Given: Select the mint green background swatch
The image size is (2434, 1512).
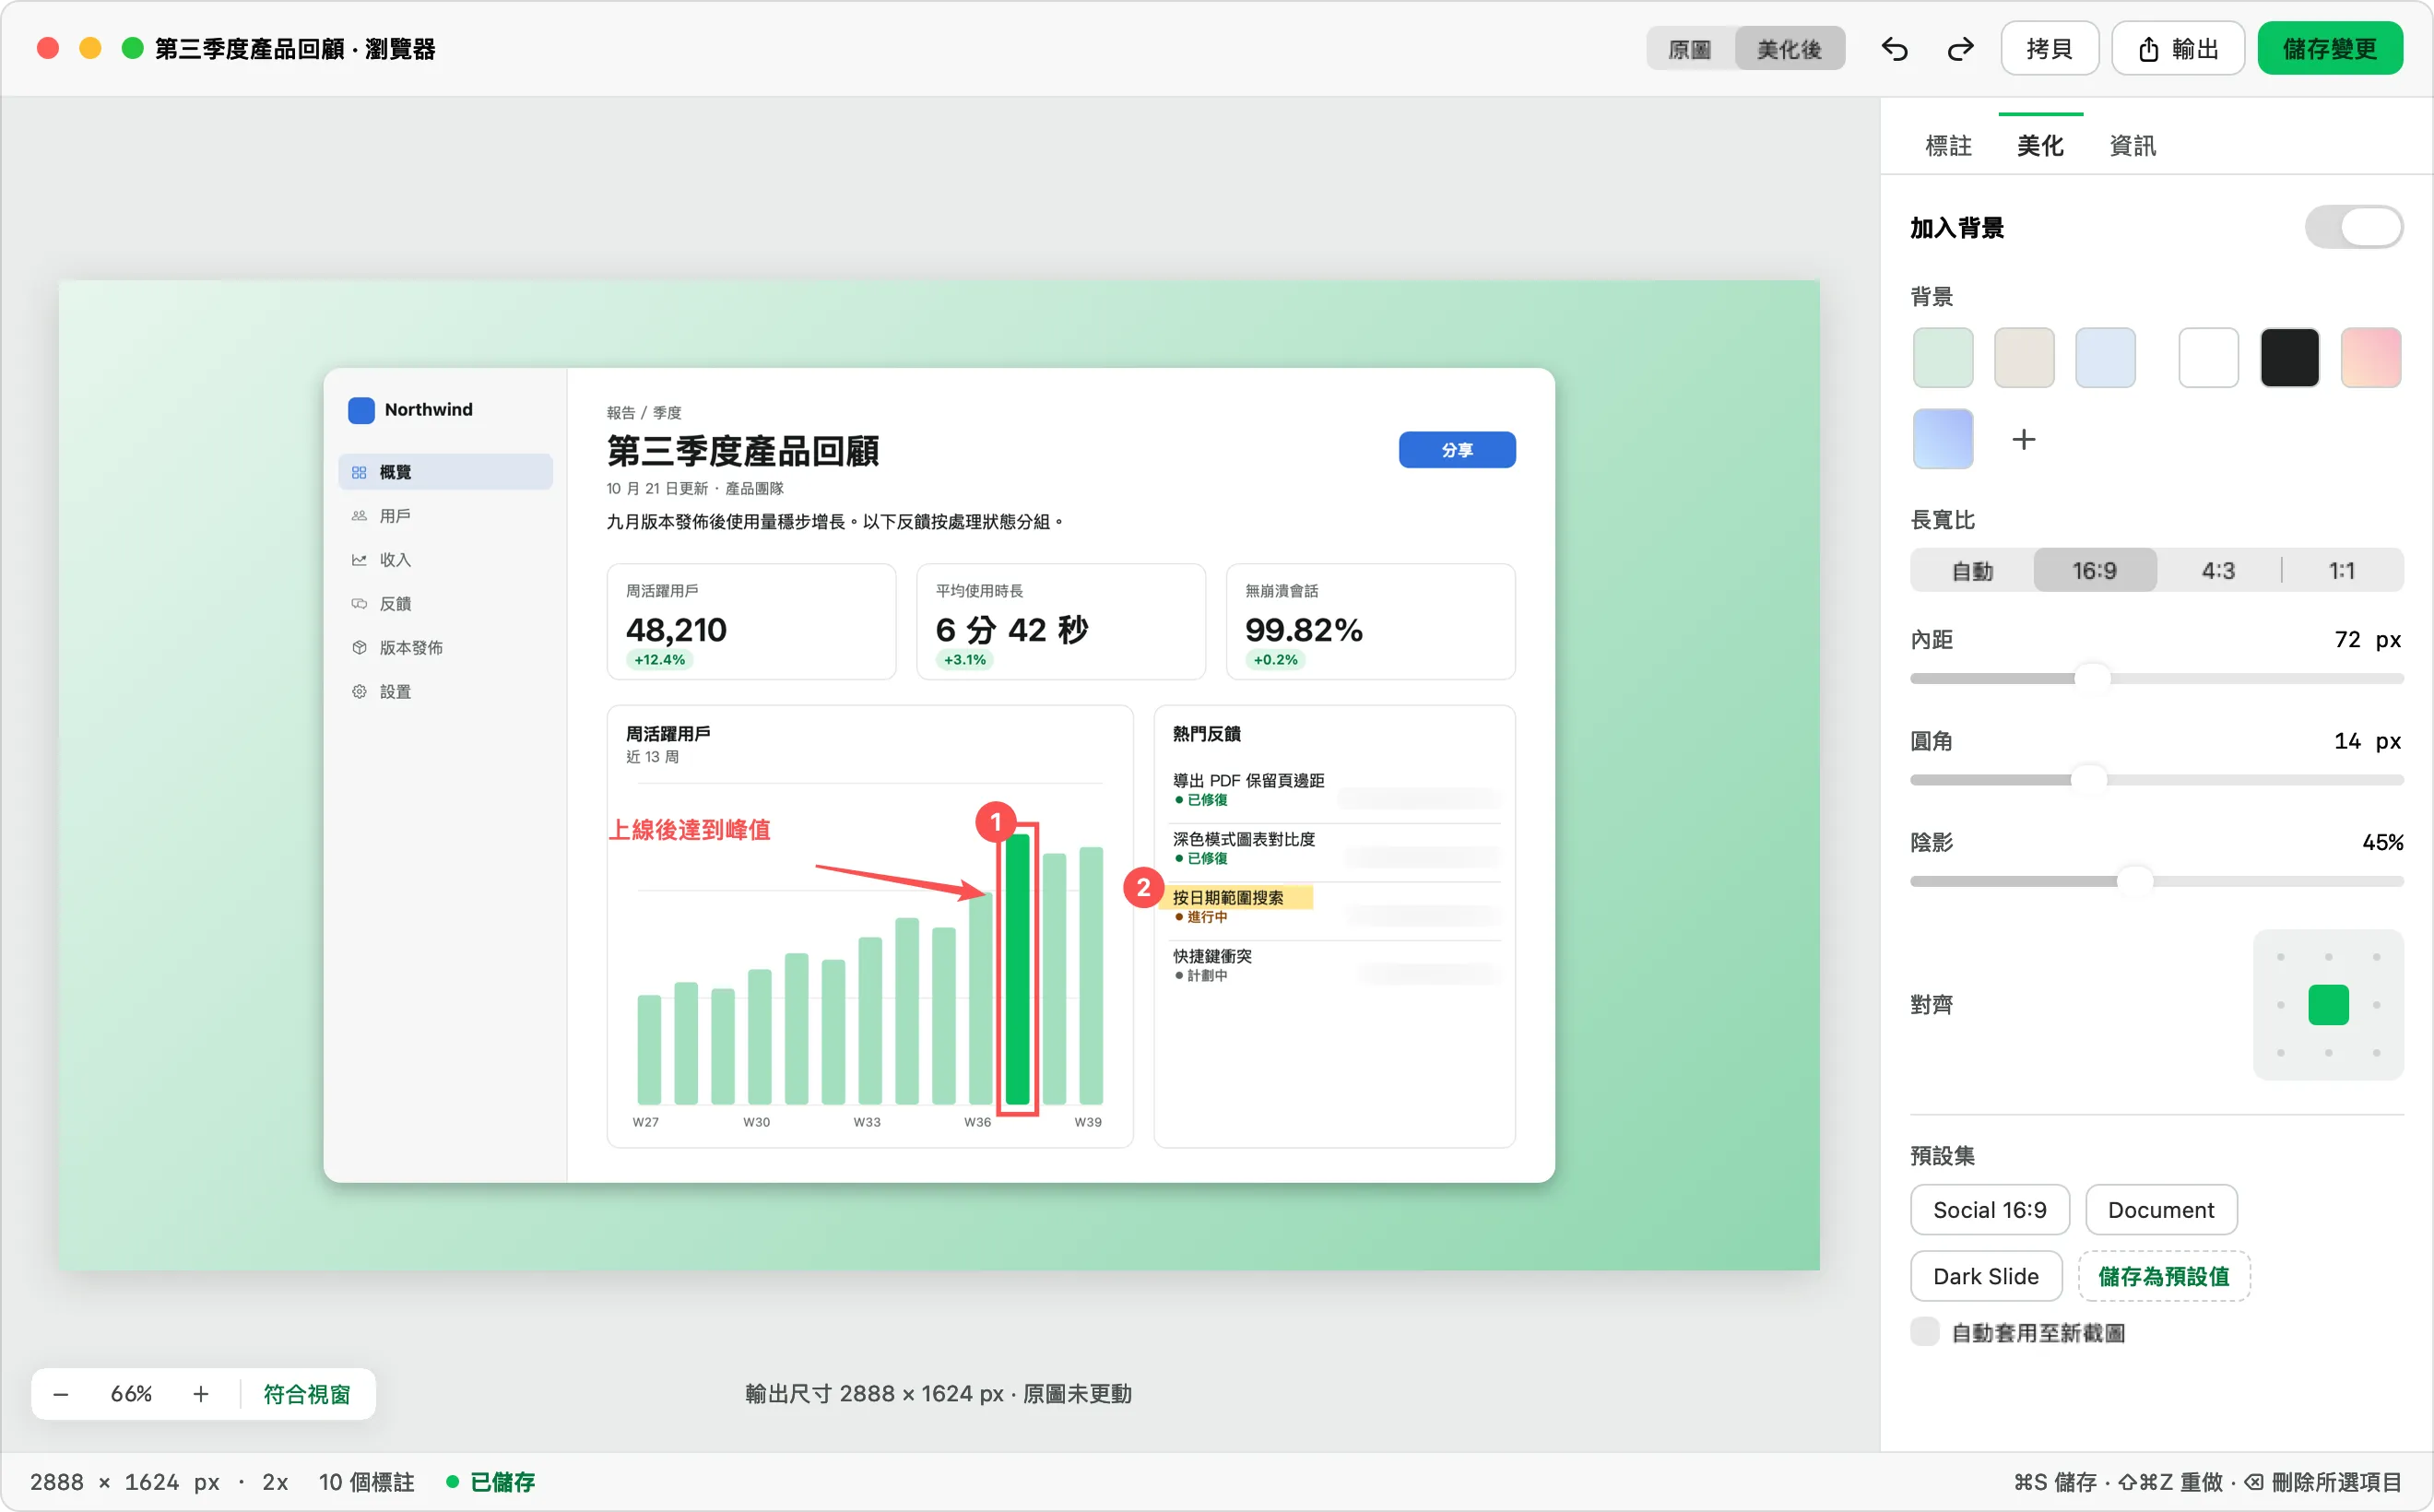Looking at the screenshot, I should tap(1942, 358).
